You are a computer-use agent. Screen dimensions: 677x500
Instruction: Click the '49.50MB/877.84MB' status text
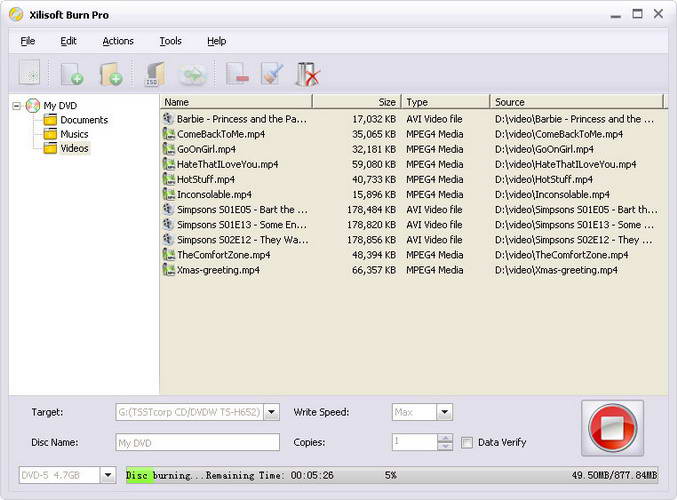614,475
